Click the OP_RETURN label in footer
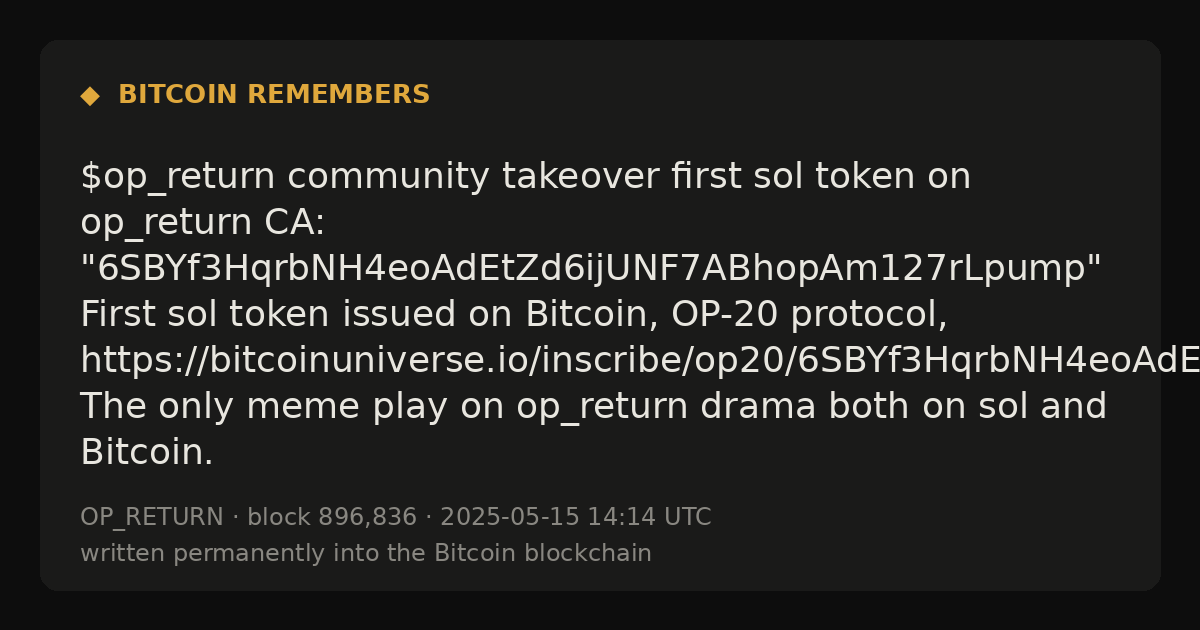This screenshot has height=630, width=1200. tap(152, 518)
